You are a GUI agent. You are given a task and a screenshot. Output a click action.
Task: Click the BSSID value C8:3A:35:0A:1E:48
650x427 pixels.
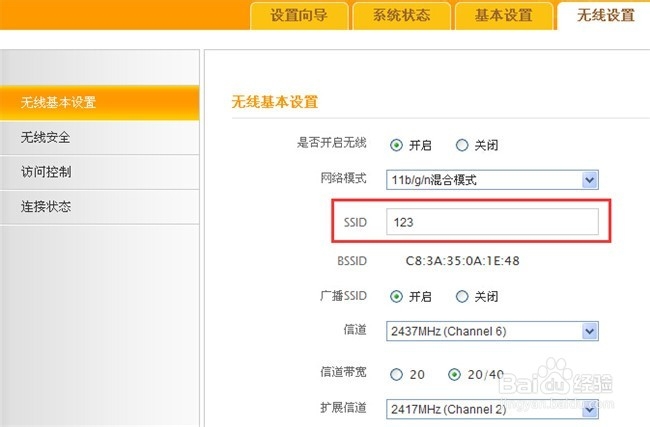click(x=462, y=261)
